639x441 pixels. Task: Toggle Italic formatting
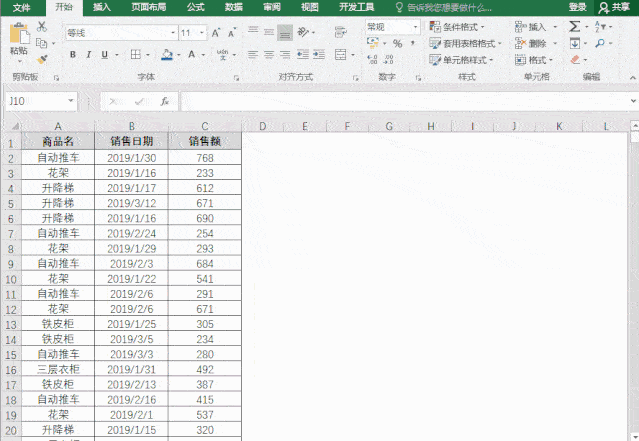pos(88,54)
